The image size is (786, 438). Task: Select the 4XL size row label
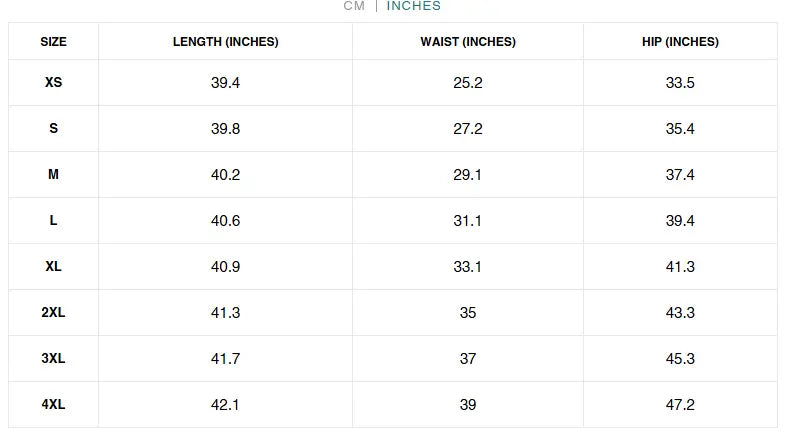[x=54, y=405]
